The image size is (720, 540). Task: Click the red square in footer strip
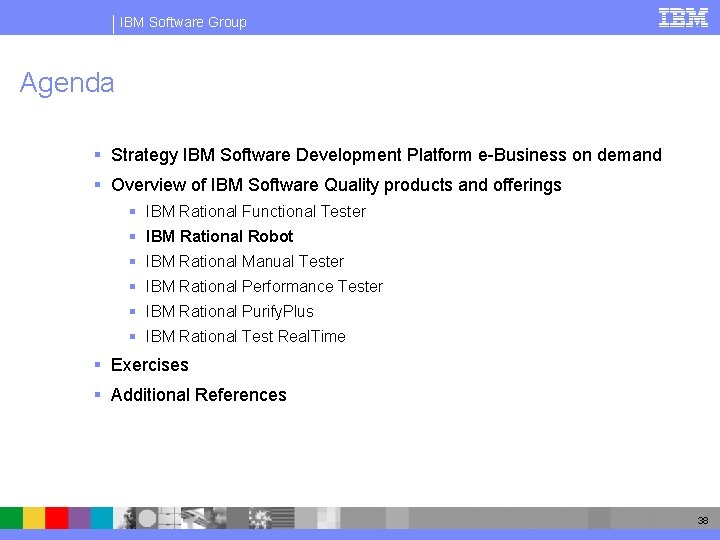[56, 518]
